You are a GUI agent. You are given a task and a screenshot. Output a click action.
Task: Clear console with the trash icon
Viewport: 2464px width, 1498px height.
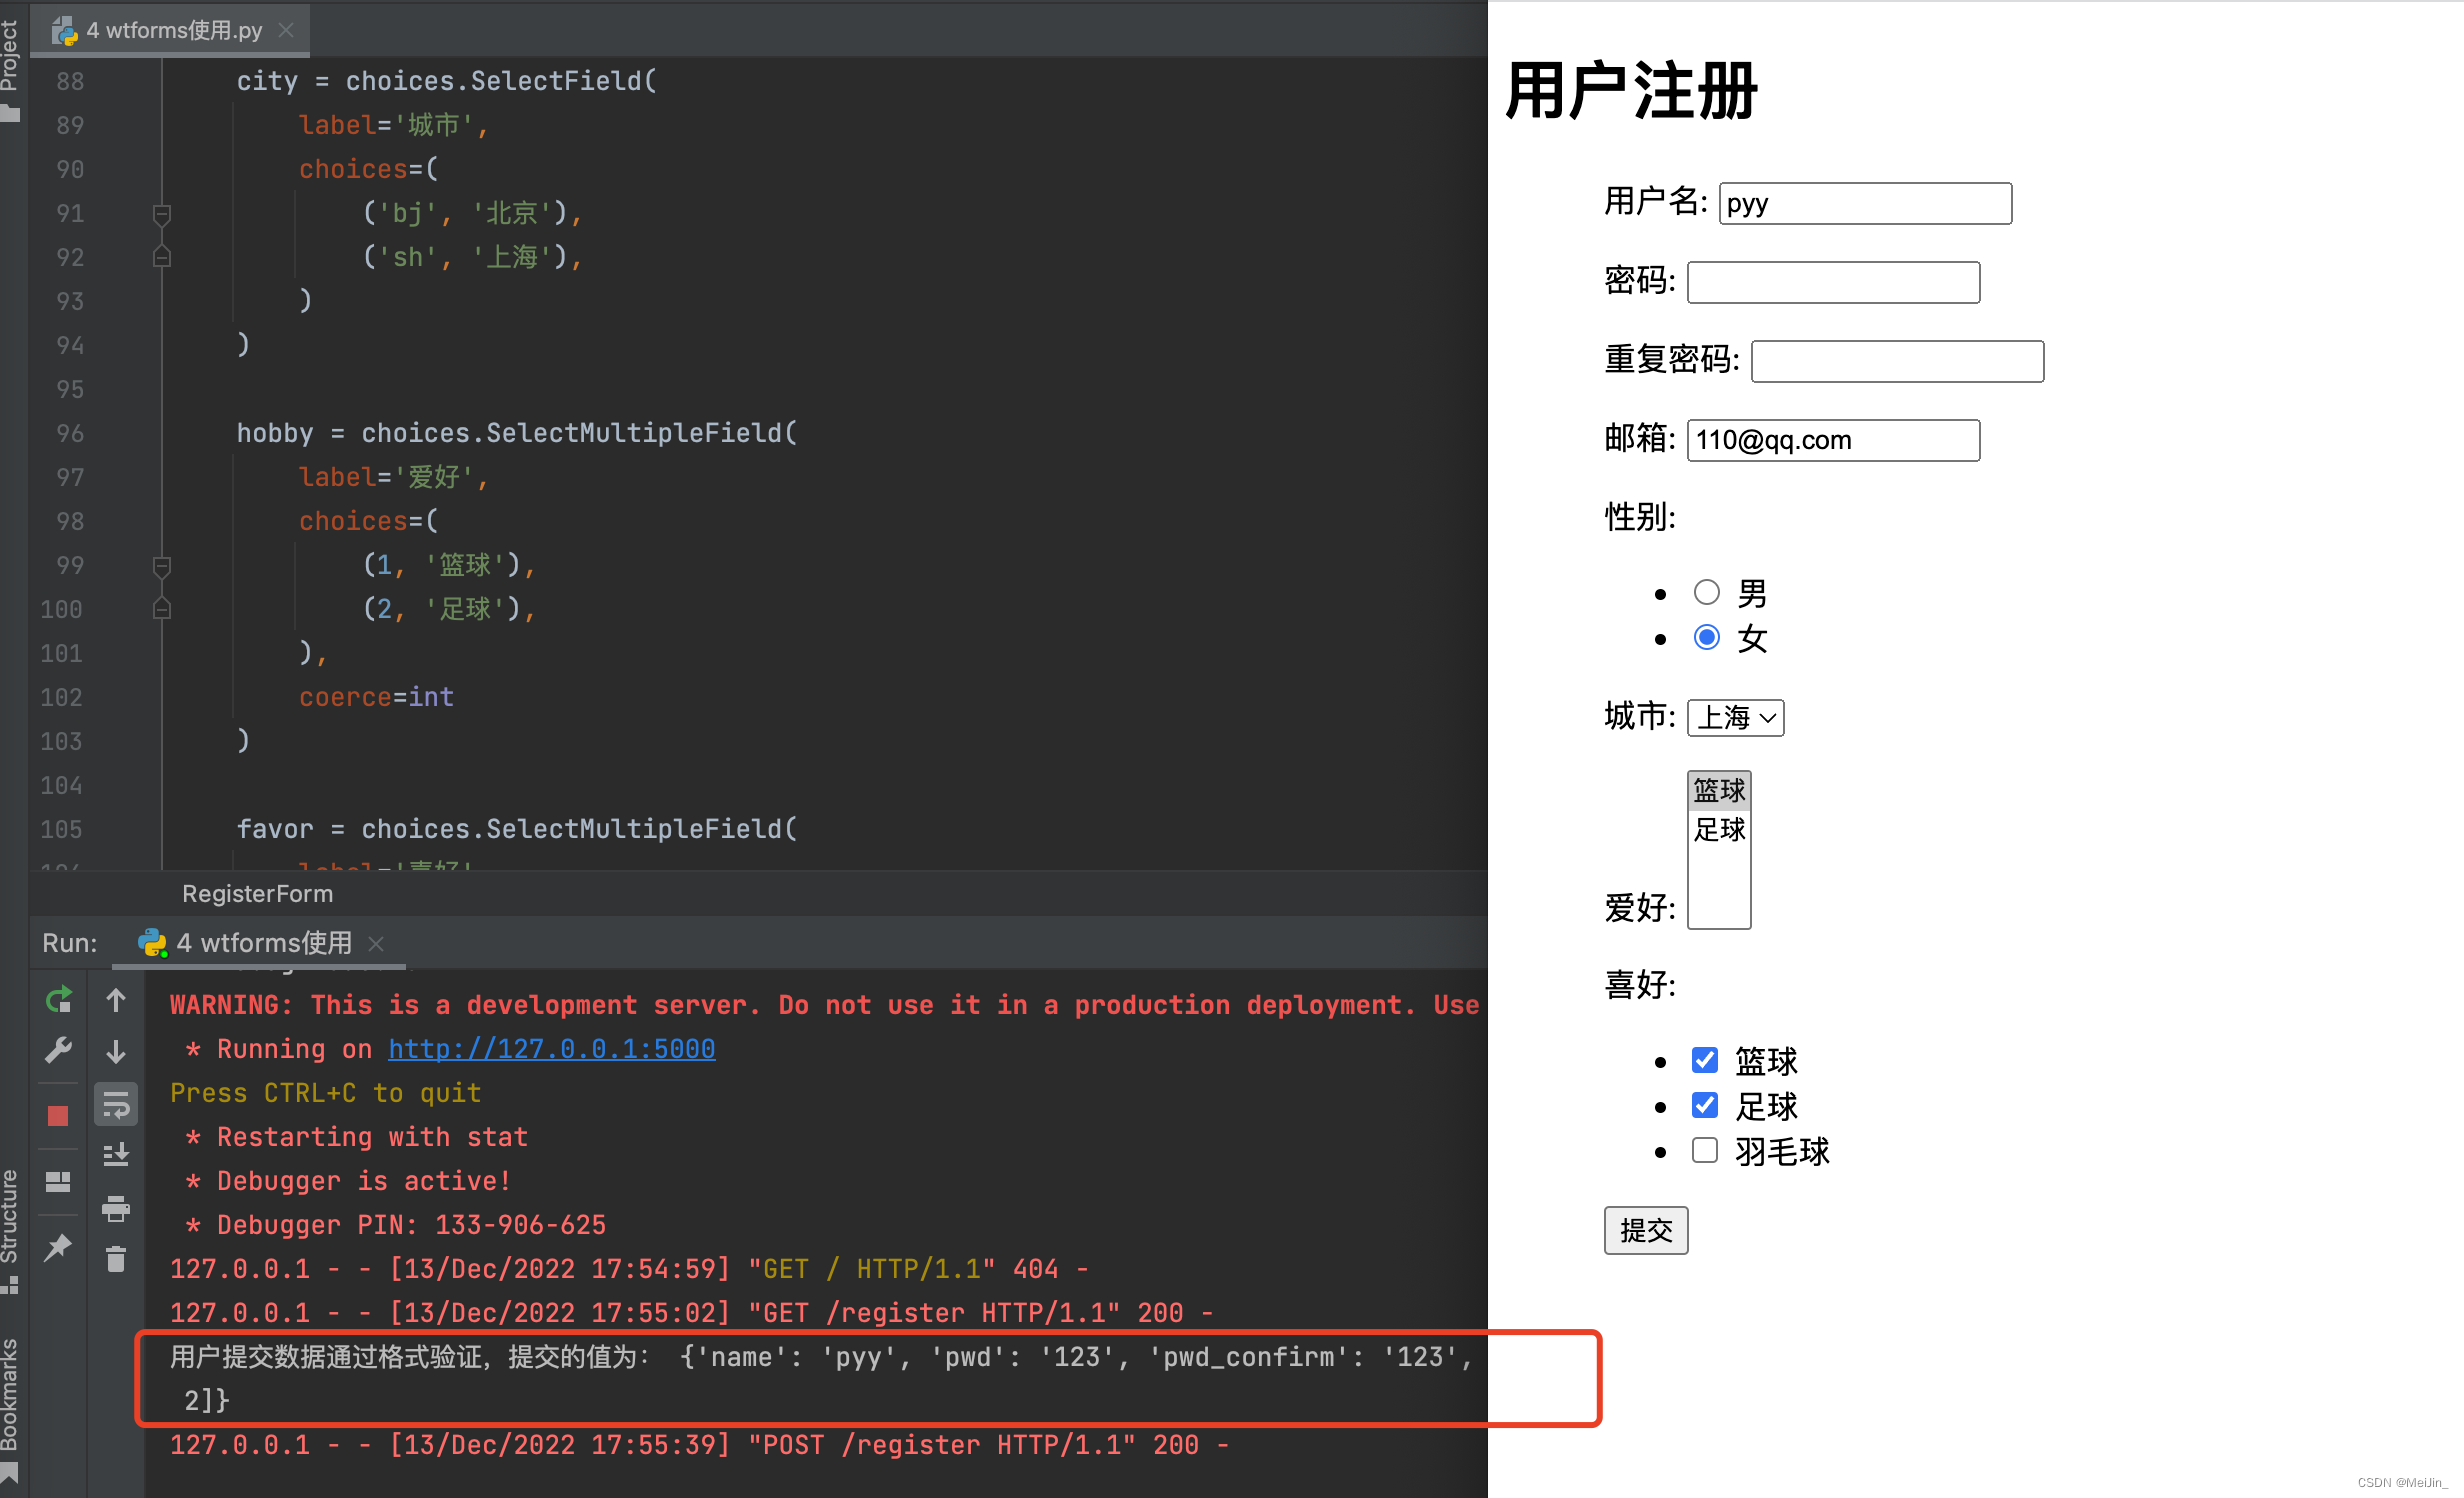(116, 1259)
